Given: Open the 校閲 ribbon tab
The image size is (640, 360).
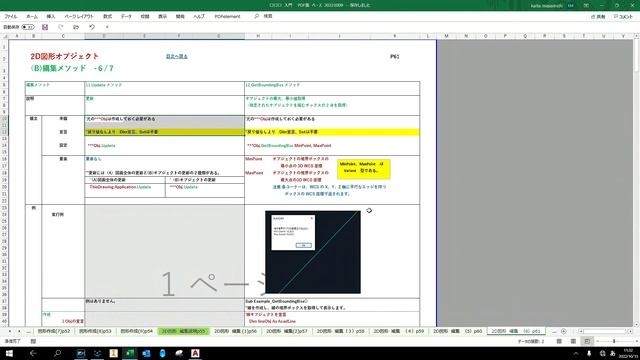Looking at the screenshot, I should click(145, 16).
